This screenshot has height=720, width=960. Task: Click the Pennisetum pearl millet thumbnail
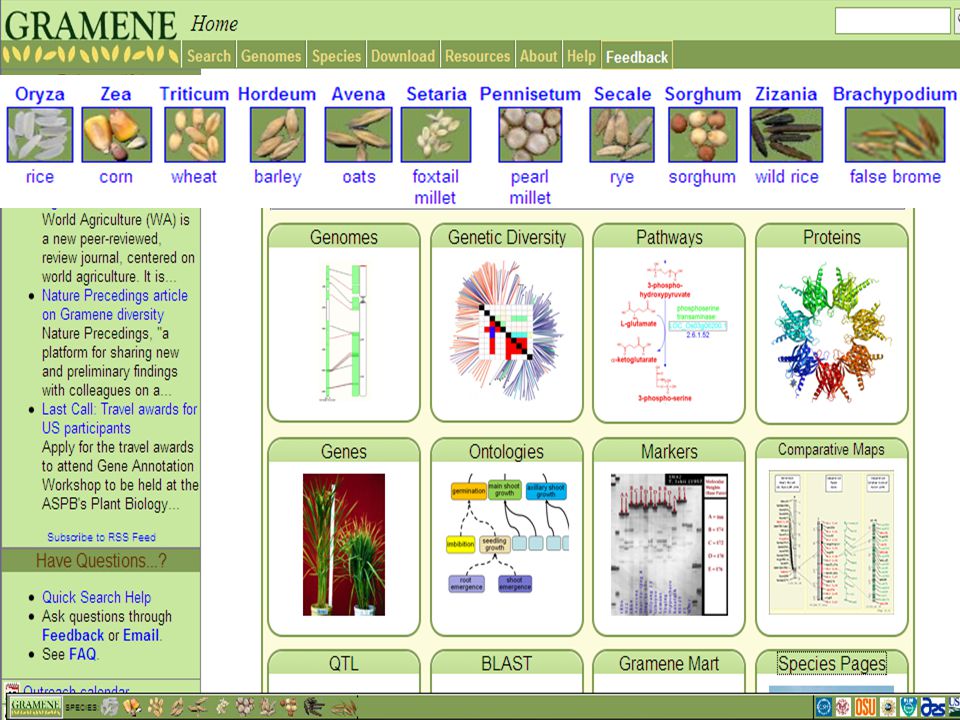click(530, 135)
